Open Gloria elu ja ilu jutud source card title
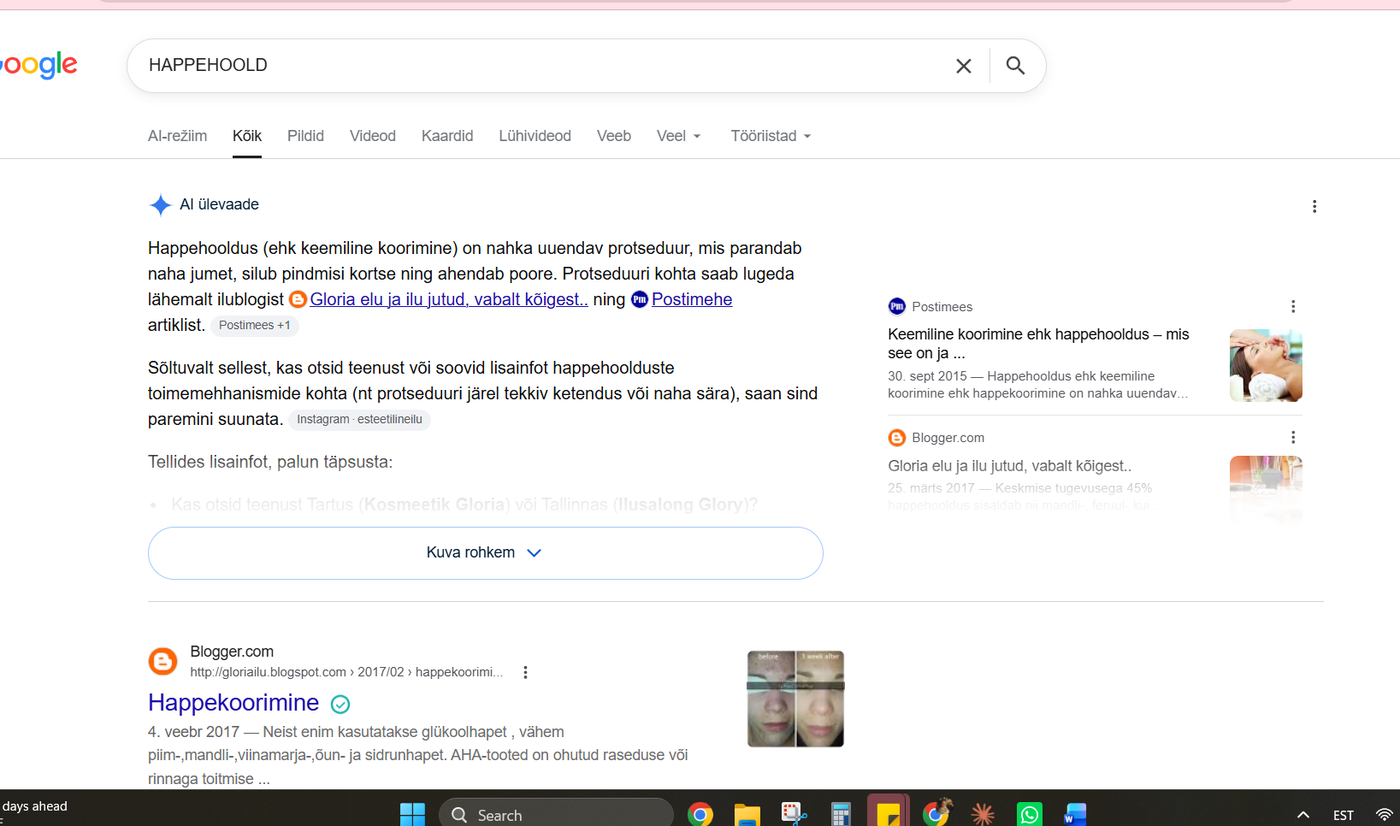This screenshot has height=826, width=1400. point(1010,466)
